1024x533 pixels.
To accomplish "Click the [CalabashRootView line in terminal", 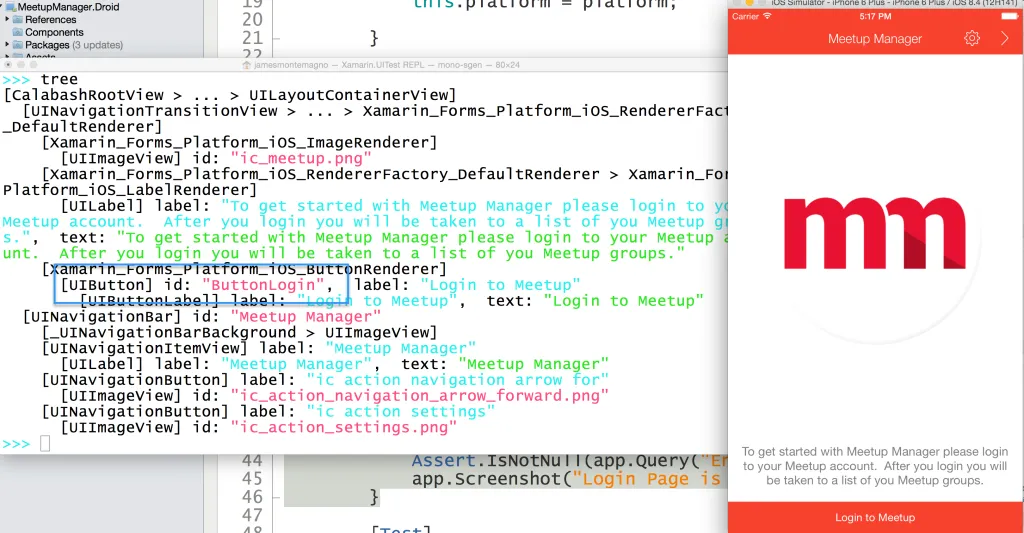I will [x=230, y=95].
